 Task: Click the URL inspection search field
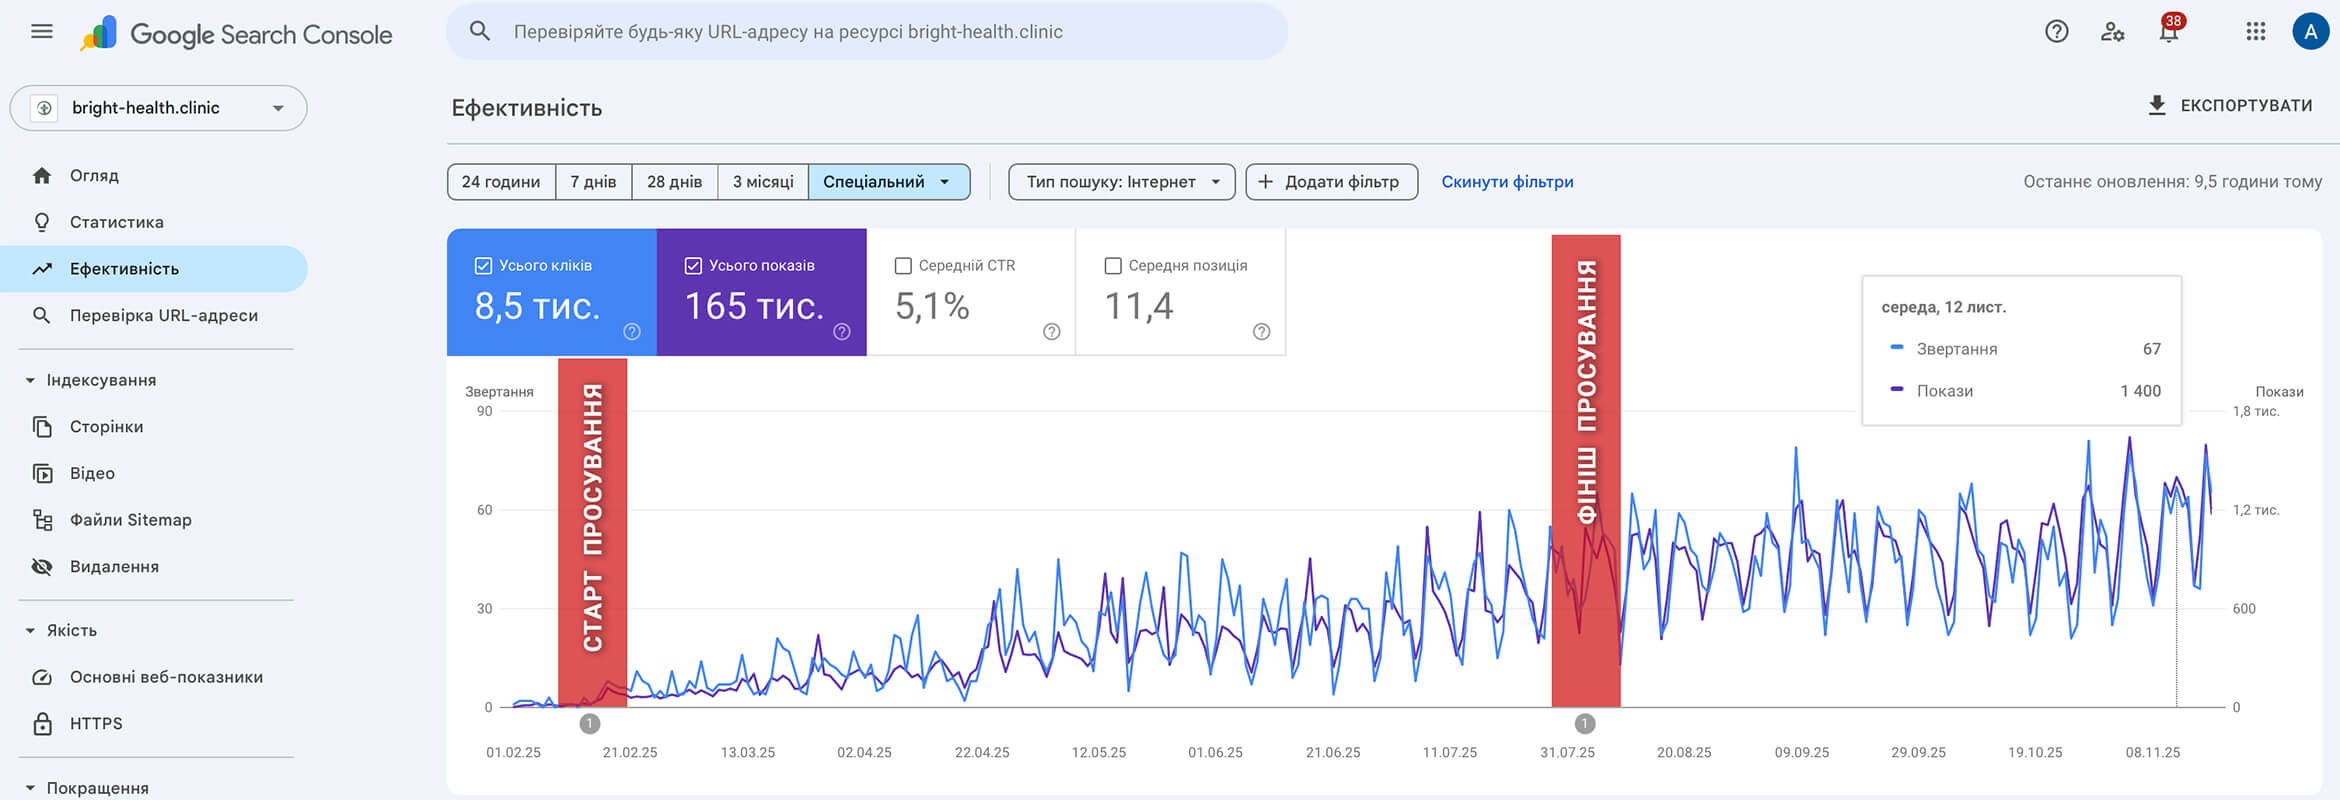pos(866,32)
